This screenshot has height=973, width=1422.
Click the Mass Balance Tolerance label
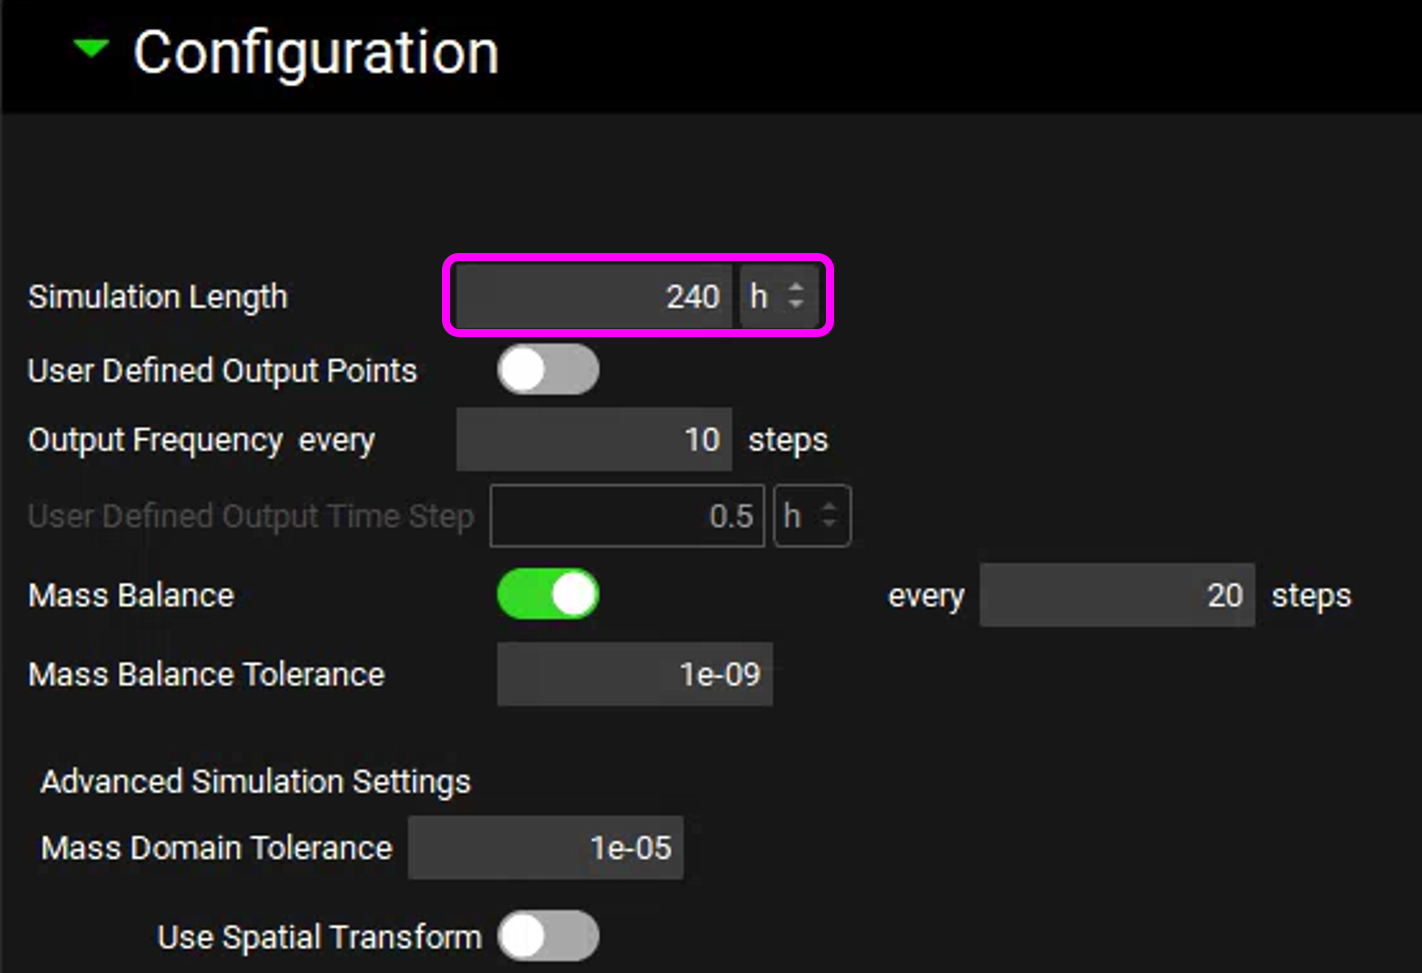[206, 675]
